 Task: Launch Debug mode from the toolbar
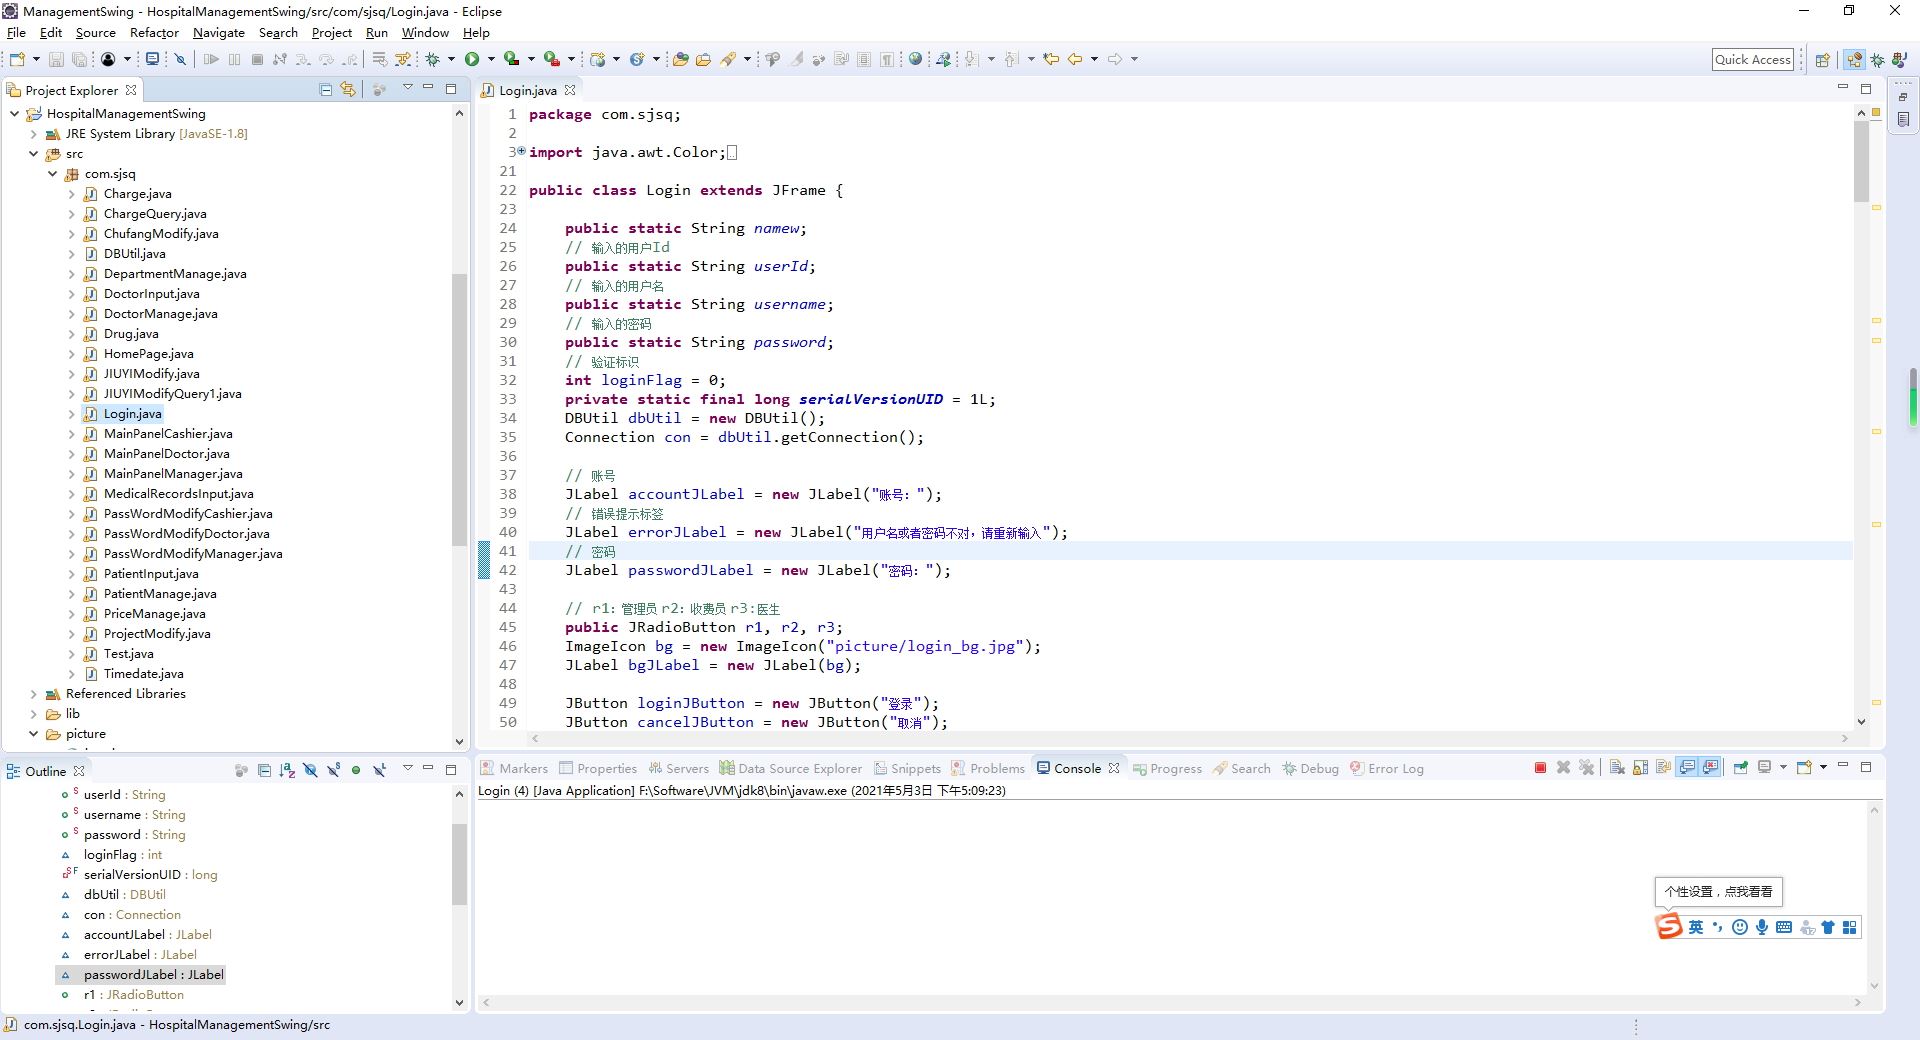(434, 59)
